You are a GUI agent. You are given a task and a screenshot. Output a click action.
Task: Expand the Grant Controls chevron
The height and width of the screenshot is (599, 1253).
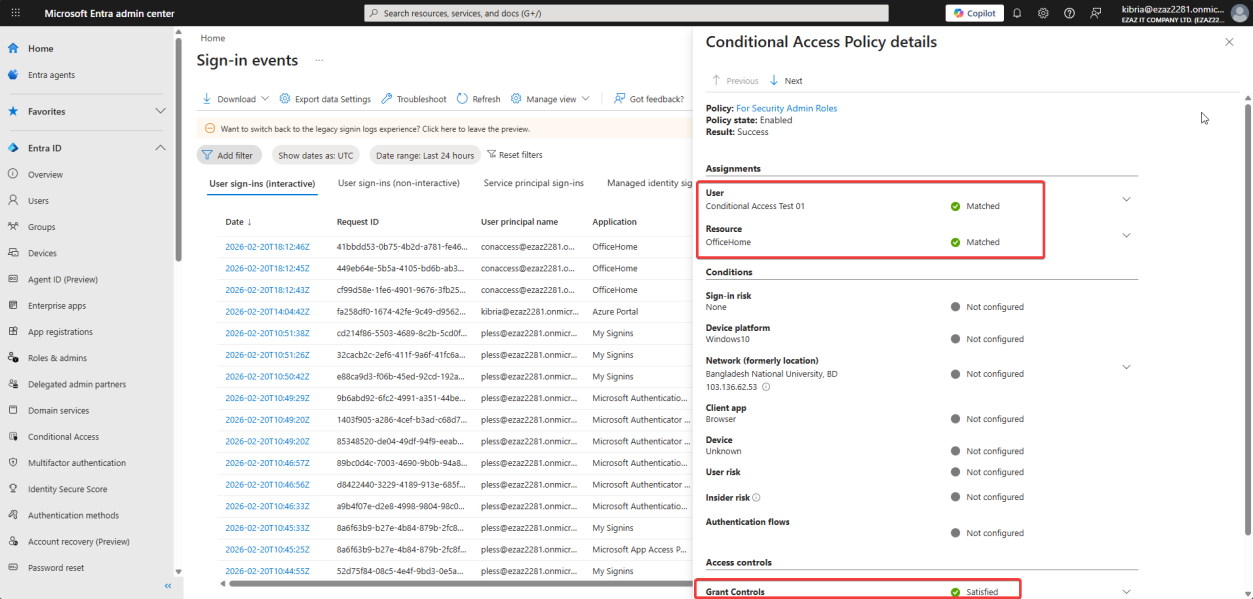tap(1126, 591)
